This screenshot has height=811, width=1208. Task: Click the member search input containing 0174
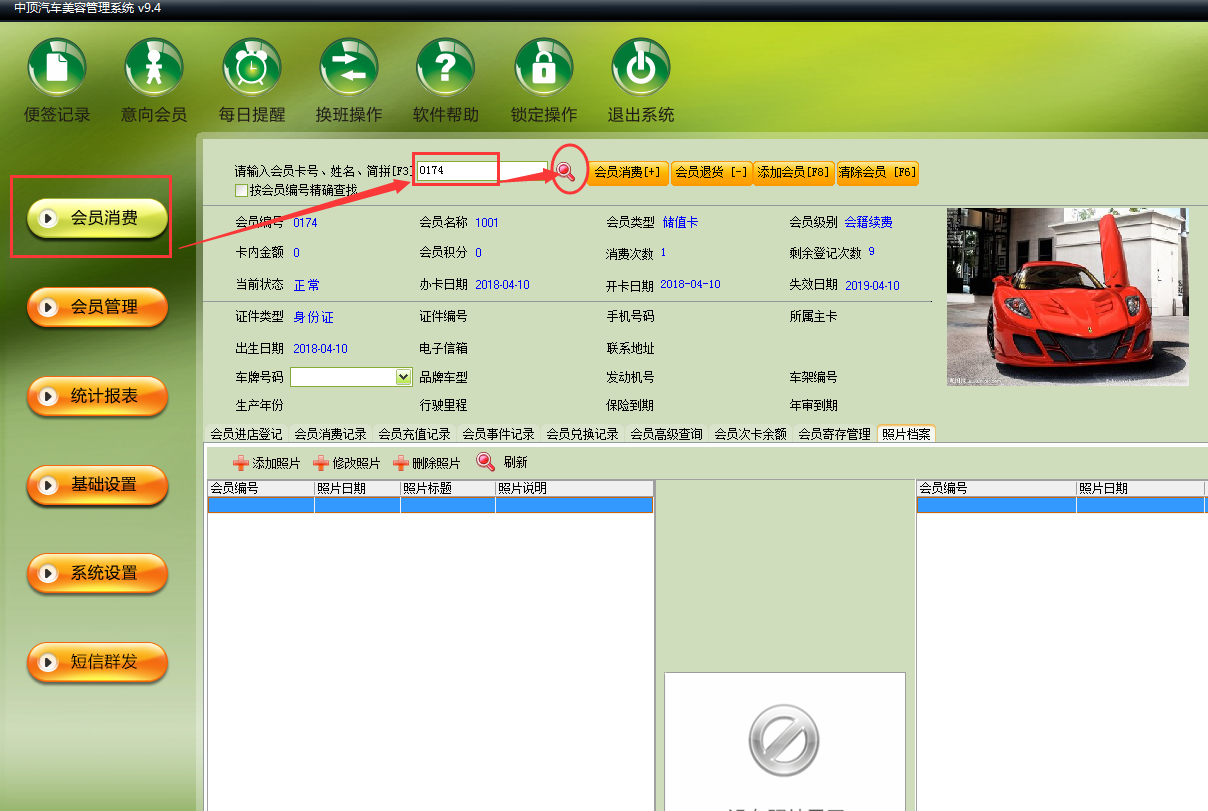[x=482, y=171]
